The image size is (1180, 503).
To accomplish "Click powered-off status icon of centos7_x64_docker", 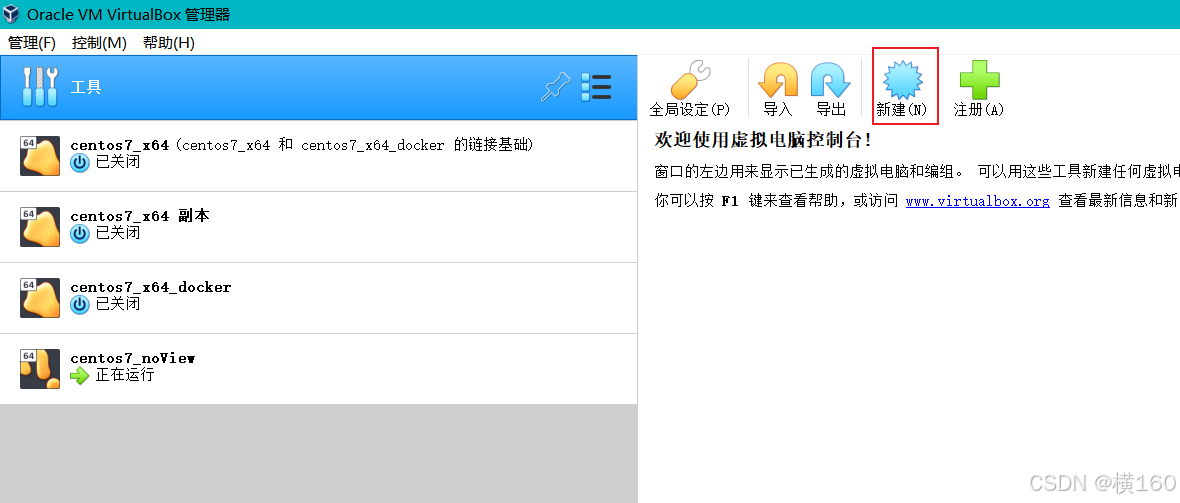I will point(80,304).
